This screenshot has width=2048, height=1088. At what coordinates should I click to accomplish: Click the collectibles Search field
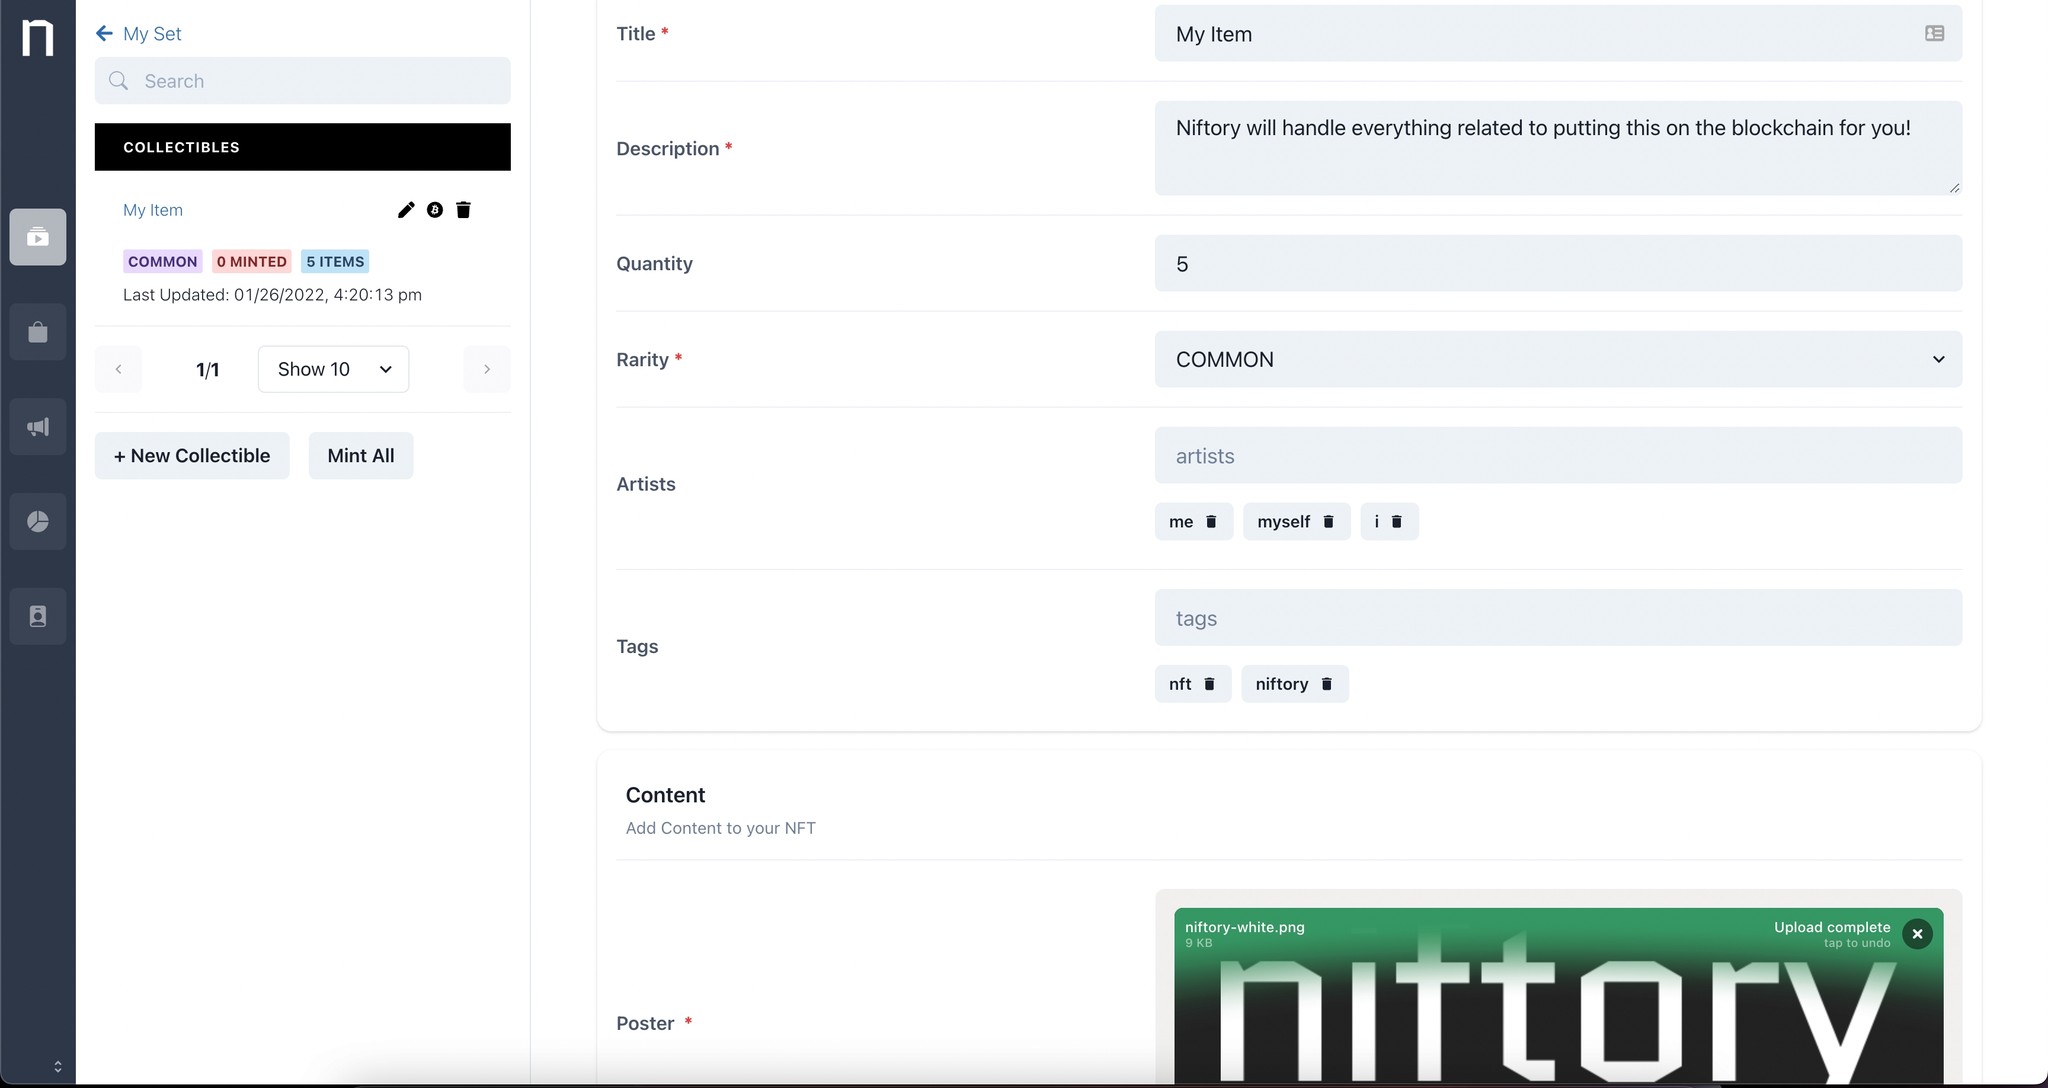303,81
